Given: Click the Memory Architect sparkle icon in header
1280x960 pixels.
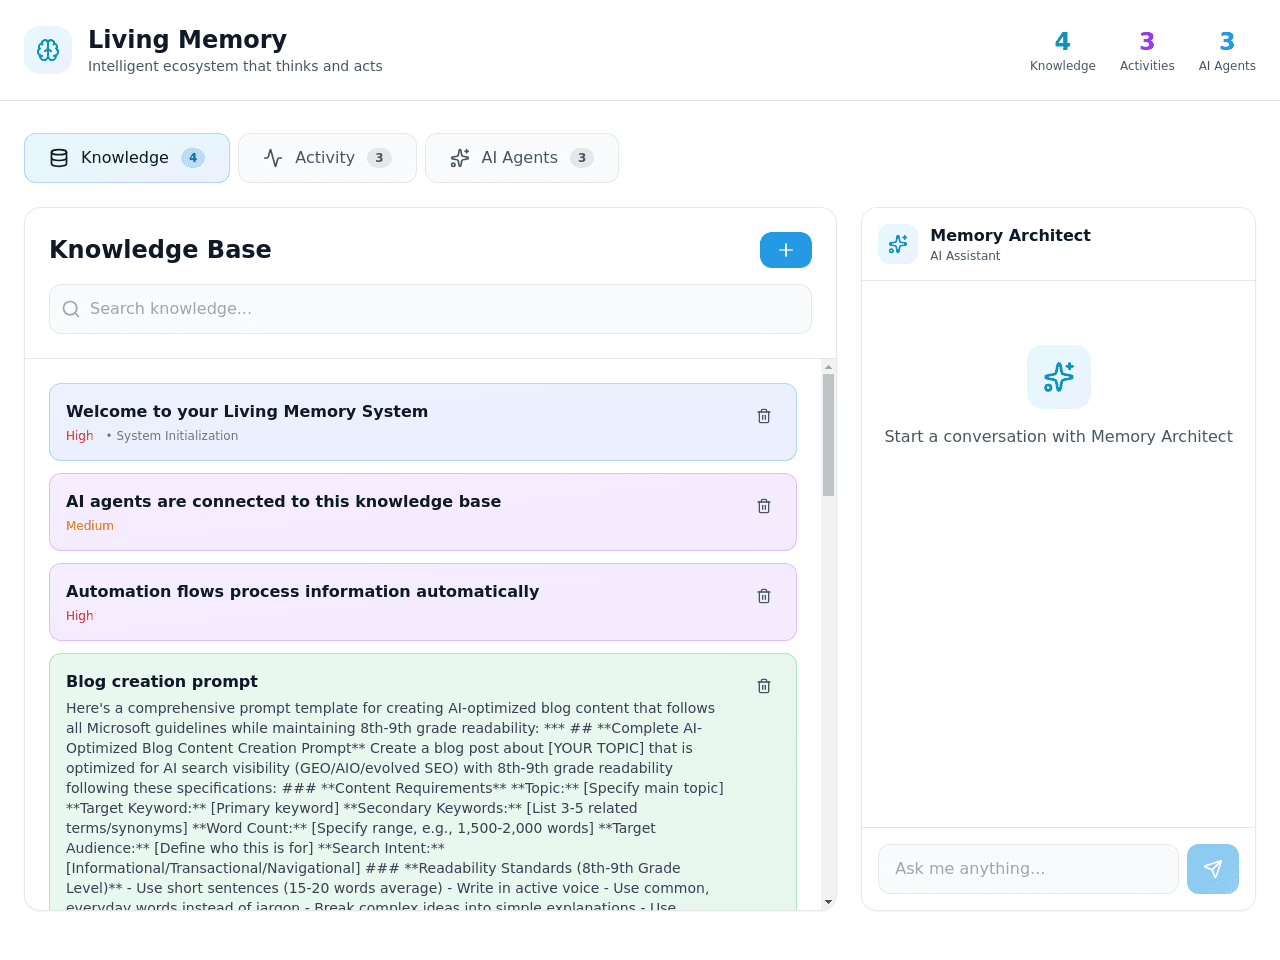Looking at the screenshot, I should click(x=898, y=244).
